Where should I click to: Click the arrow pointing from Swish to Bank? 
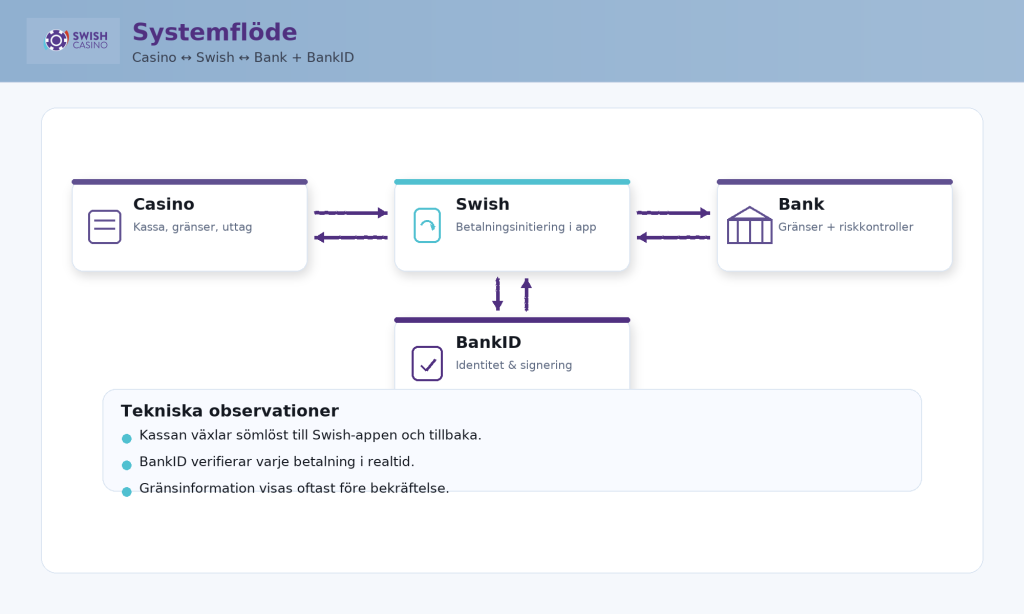pos(673,213)
